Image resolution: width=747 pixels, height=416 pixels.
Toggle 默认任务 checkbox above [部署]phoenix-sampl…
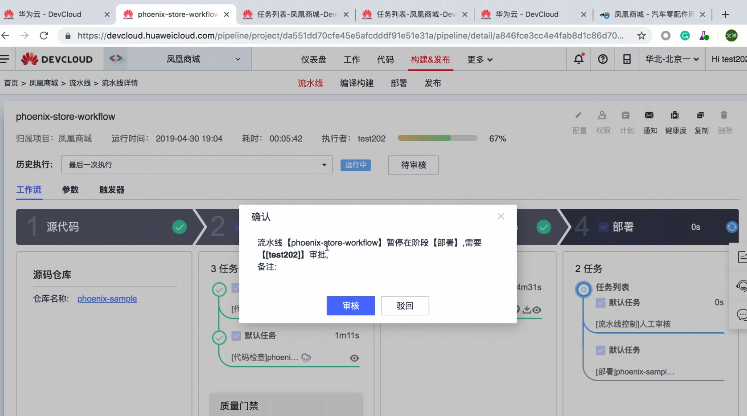coord(600,350)
